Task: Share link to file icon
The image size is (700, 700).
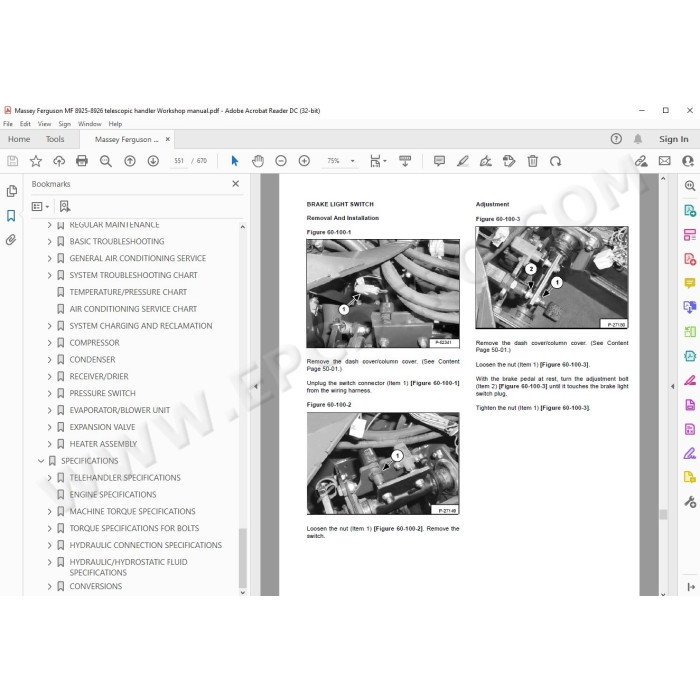Action: 641,161
